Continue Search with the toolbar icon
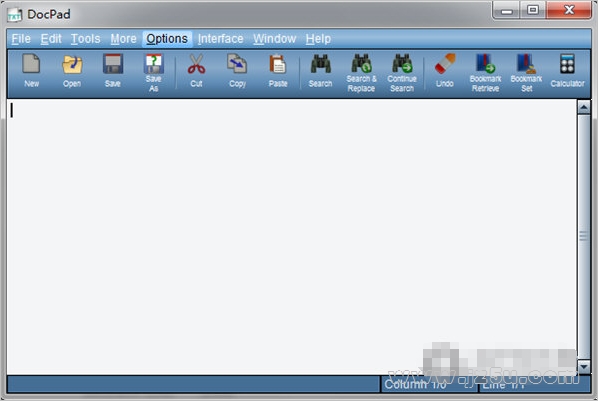Viewport: 598px width, 401px height. [402, 72]
